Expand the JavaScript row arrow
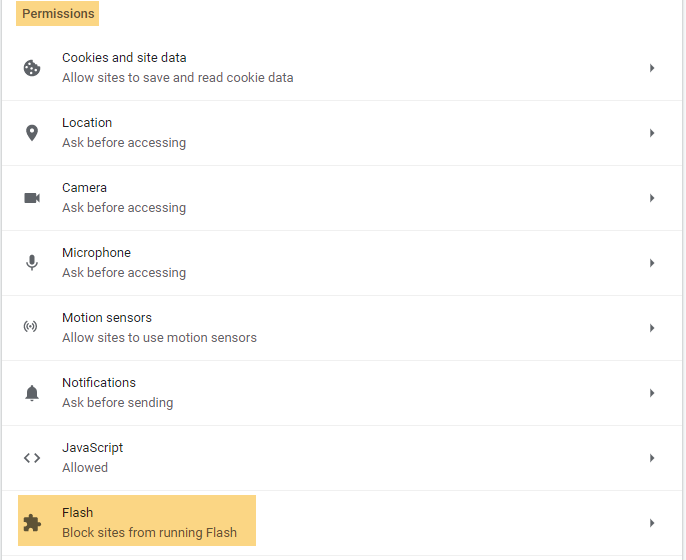Screen dimensions: 686x560 point(652,458)
